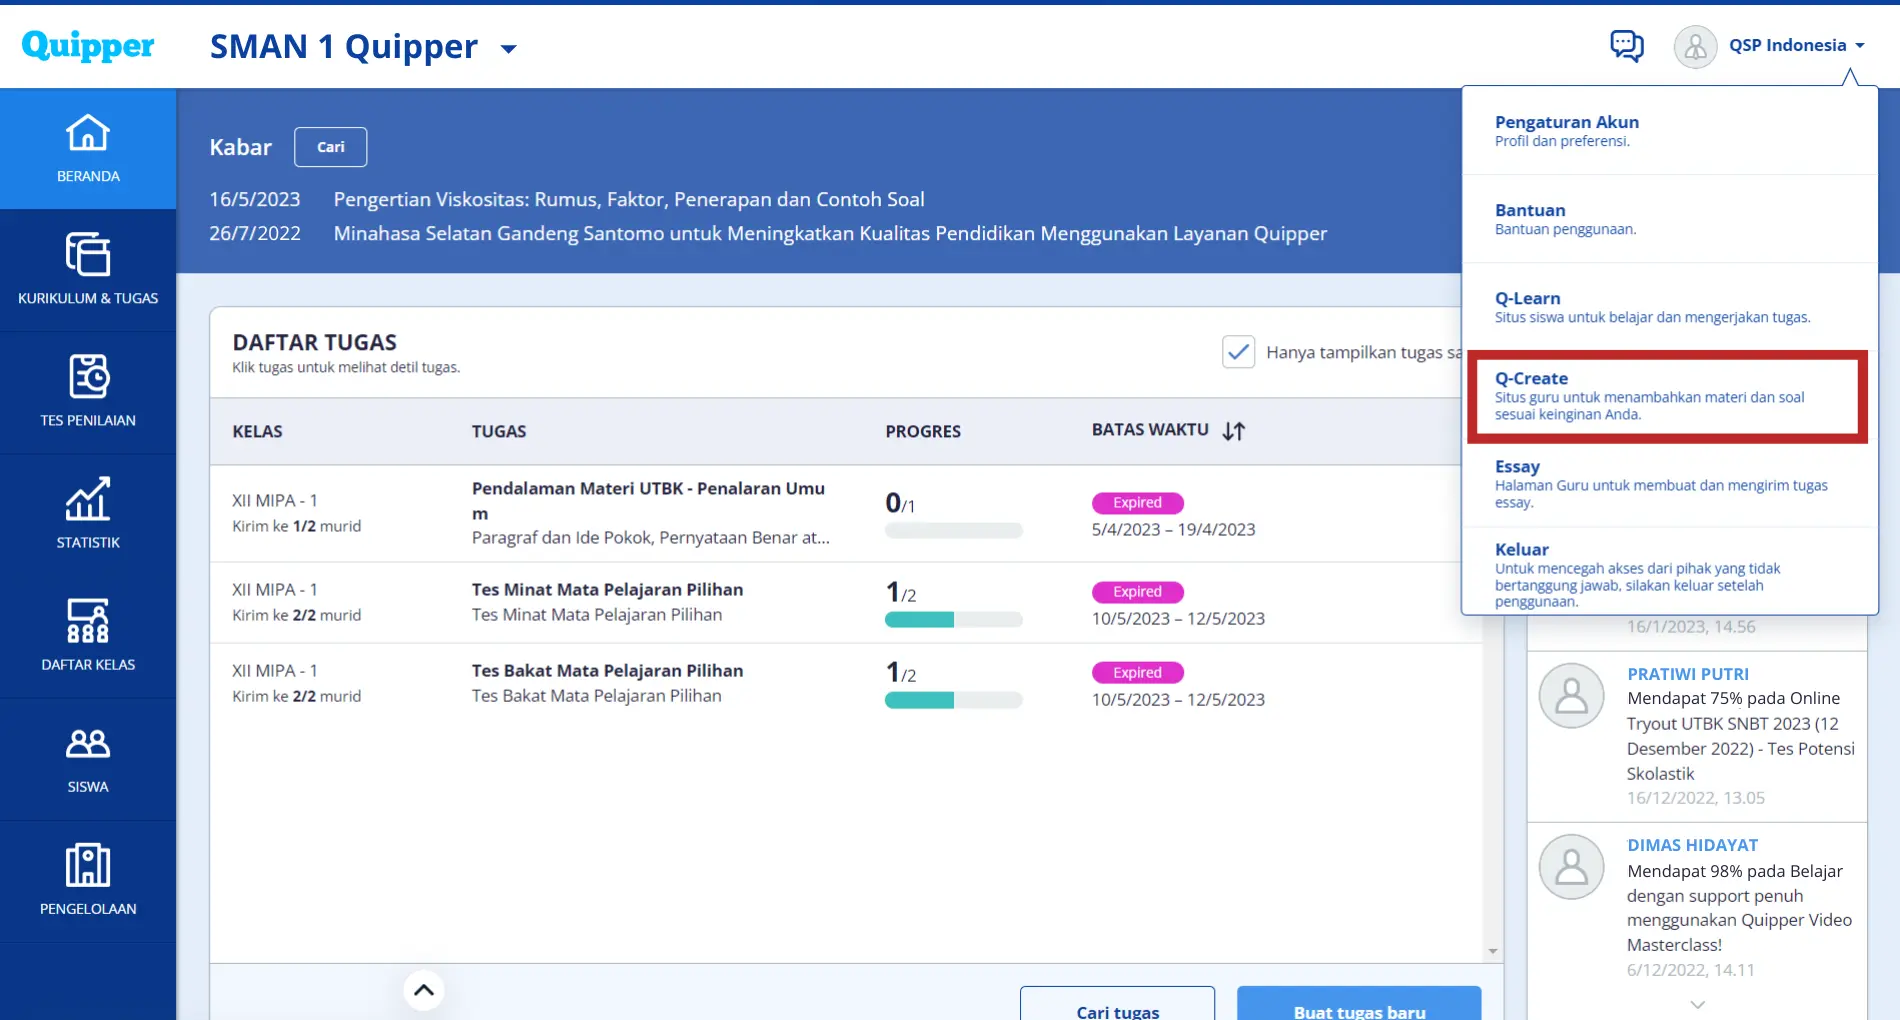Toggle Hanya tampilkan tugas checkbox

click(x=1238, y=352)
